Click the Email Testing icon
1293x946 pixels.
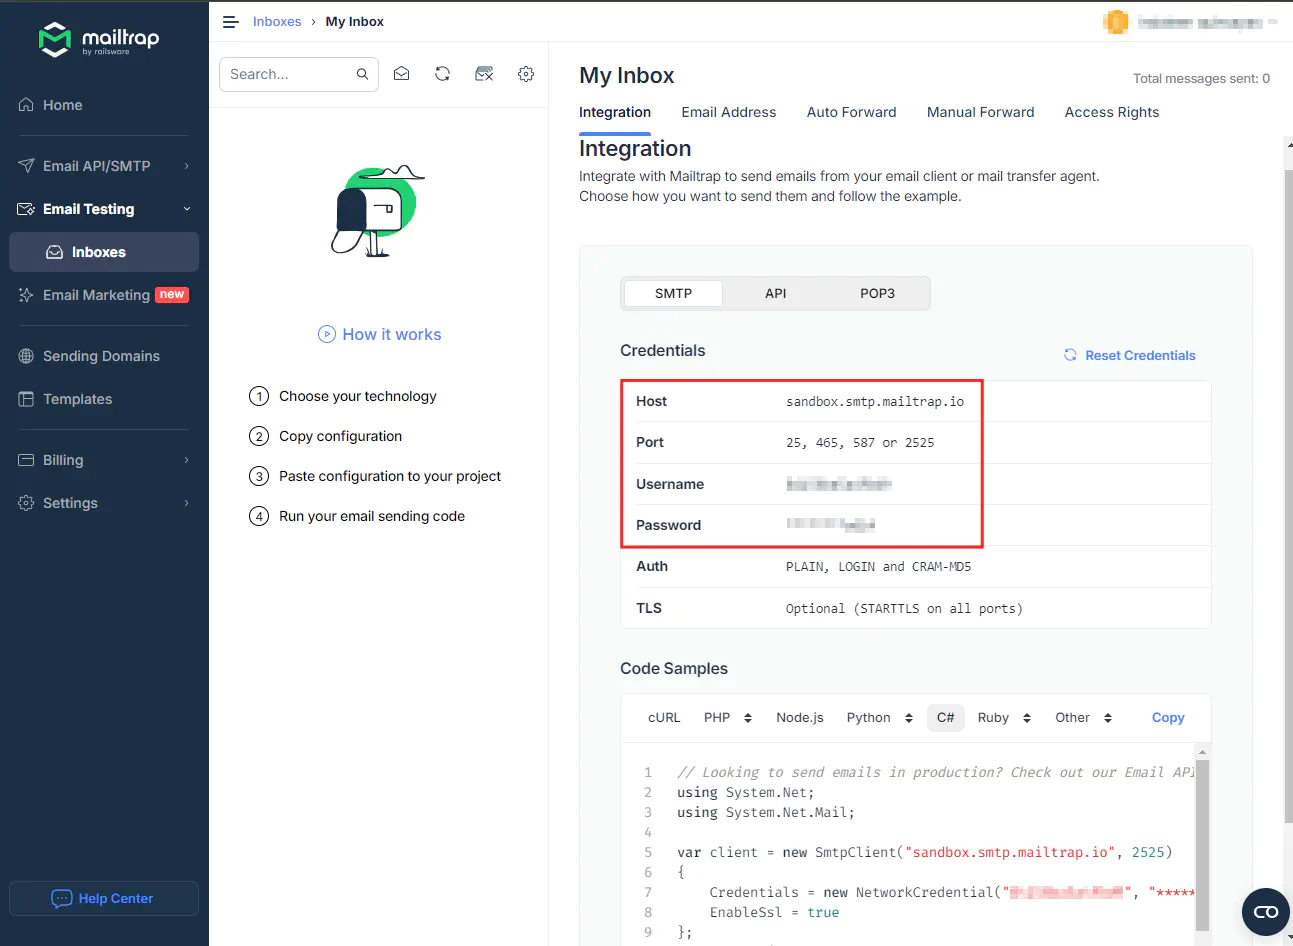point(26,209)
